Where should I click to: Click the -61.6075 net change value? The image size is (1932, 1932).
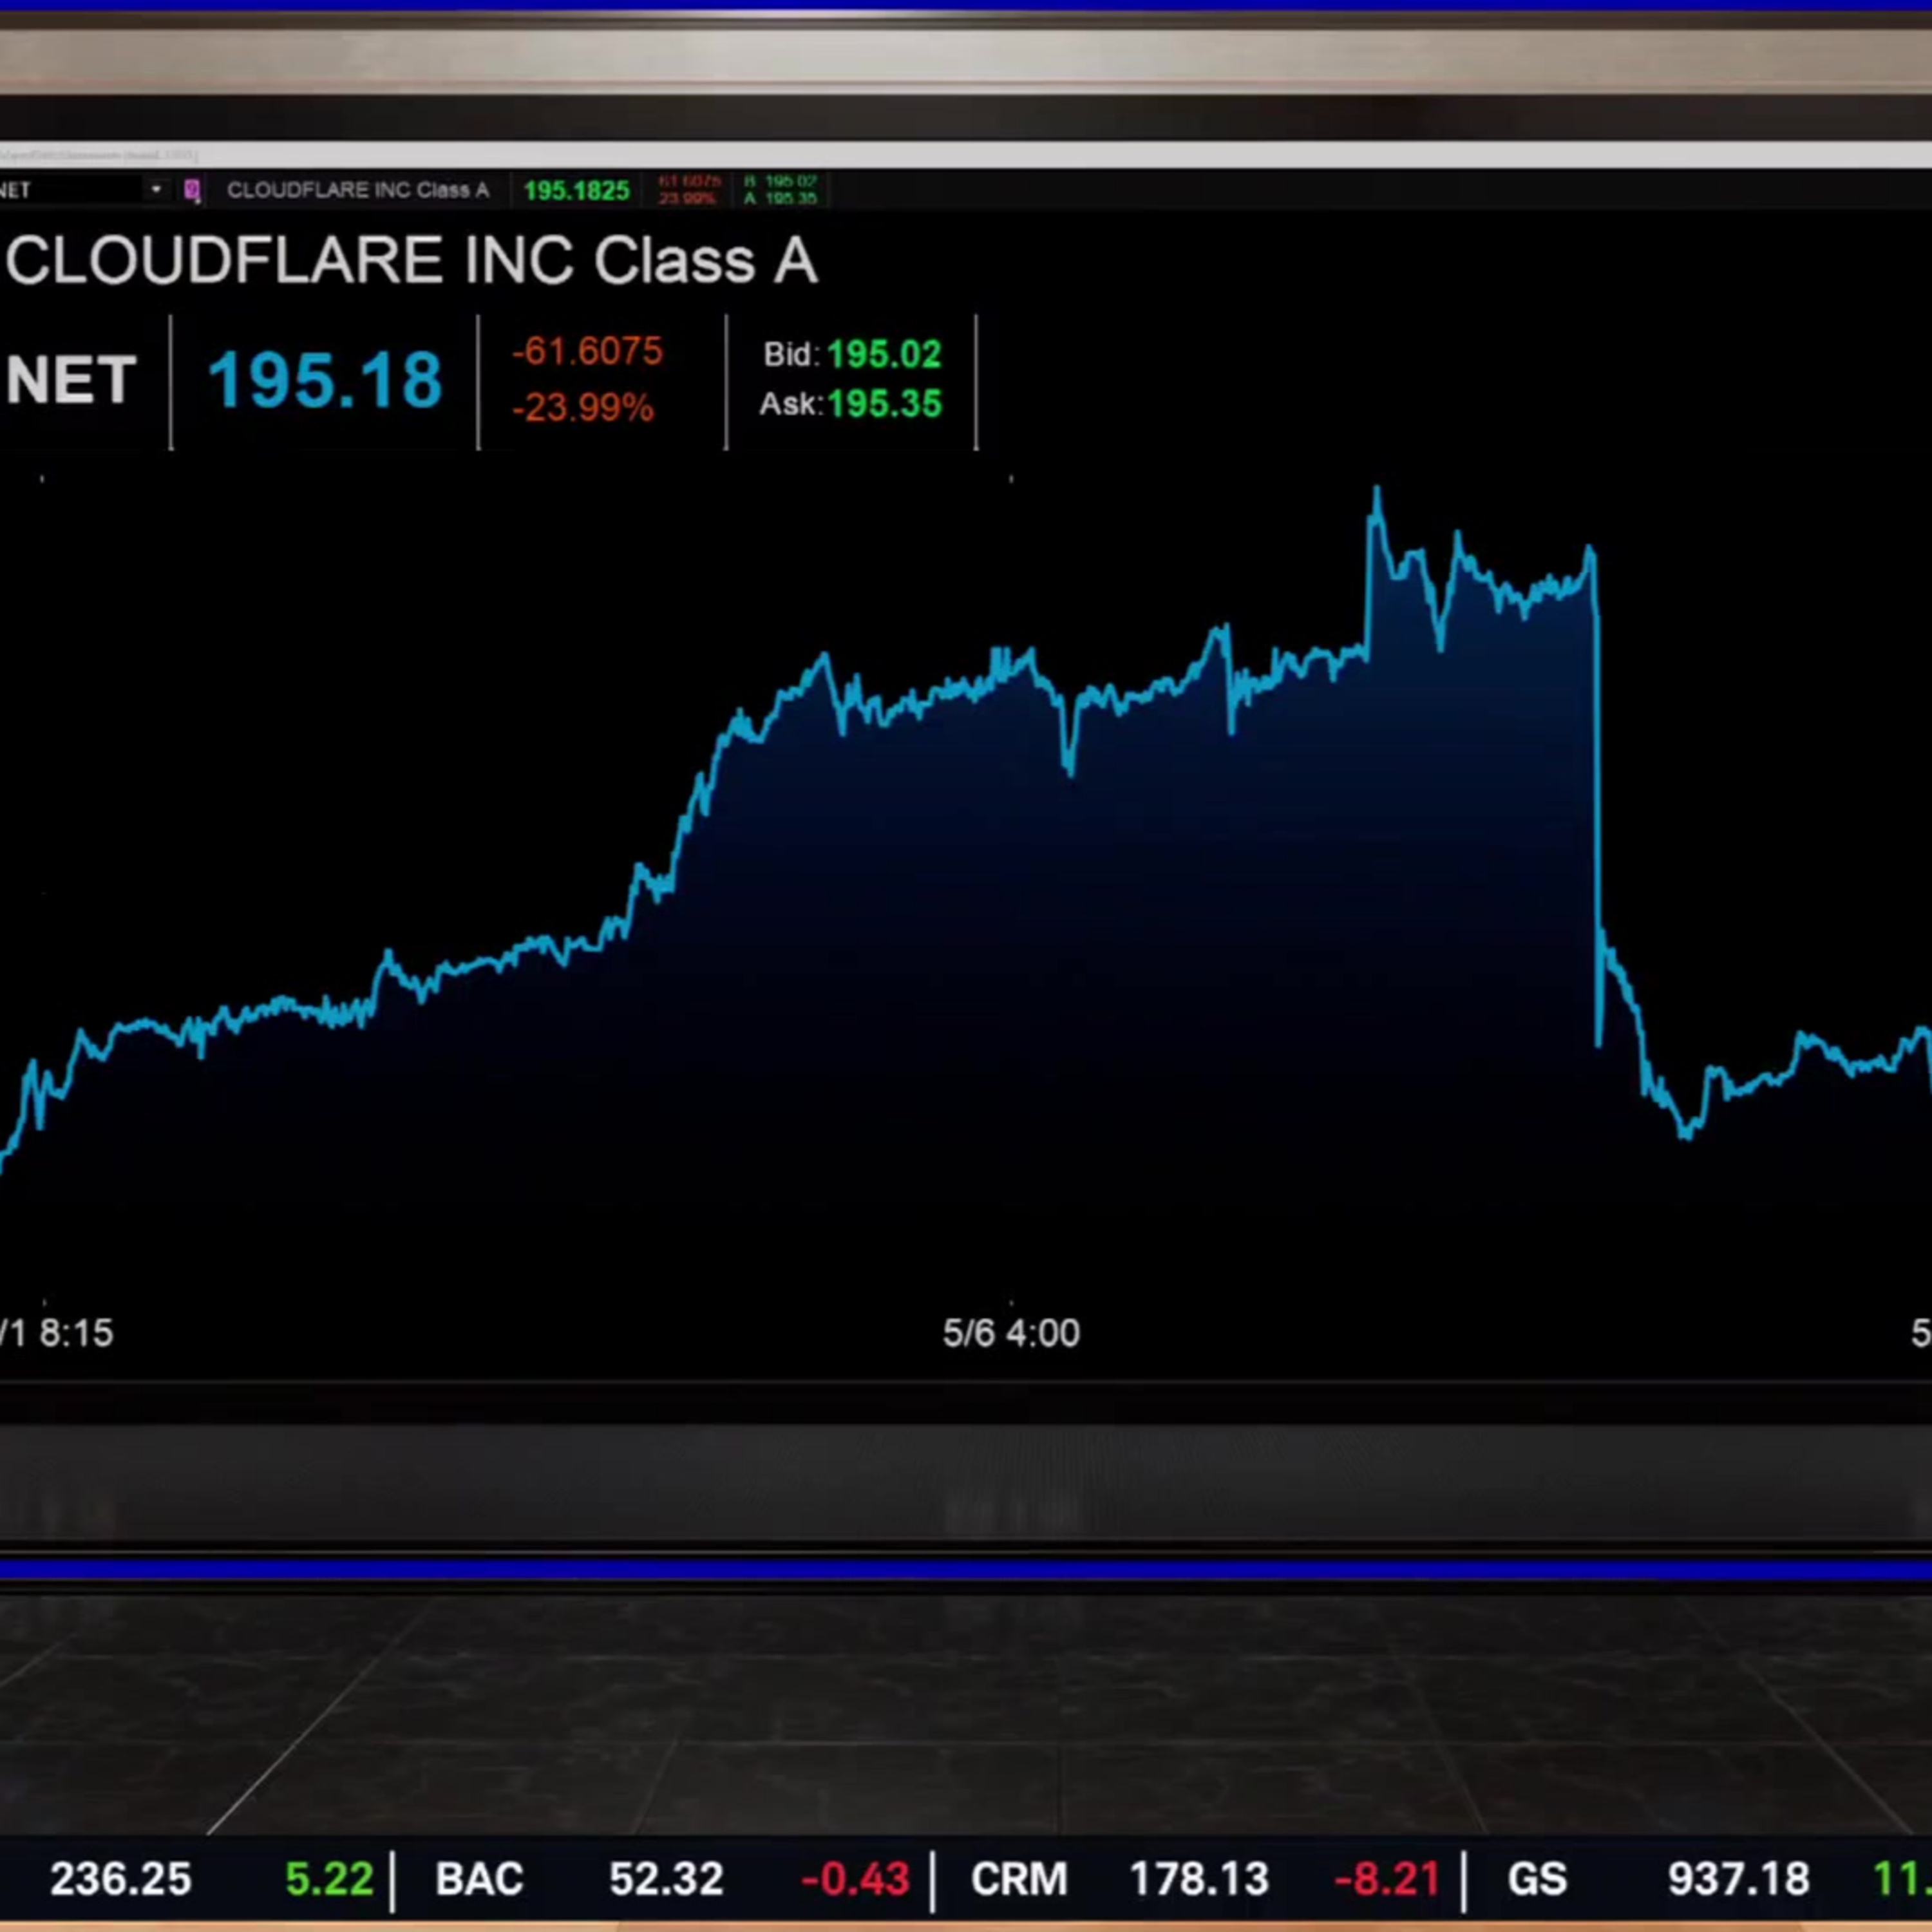click(x=587, y=351)
